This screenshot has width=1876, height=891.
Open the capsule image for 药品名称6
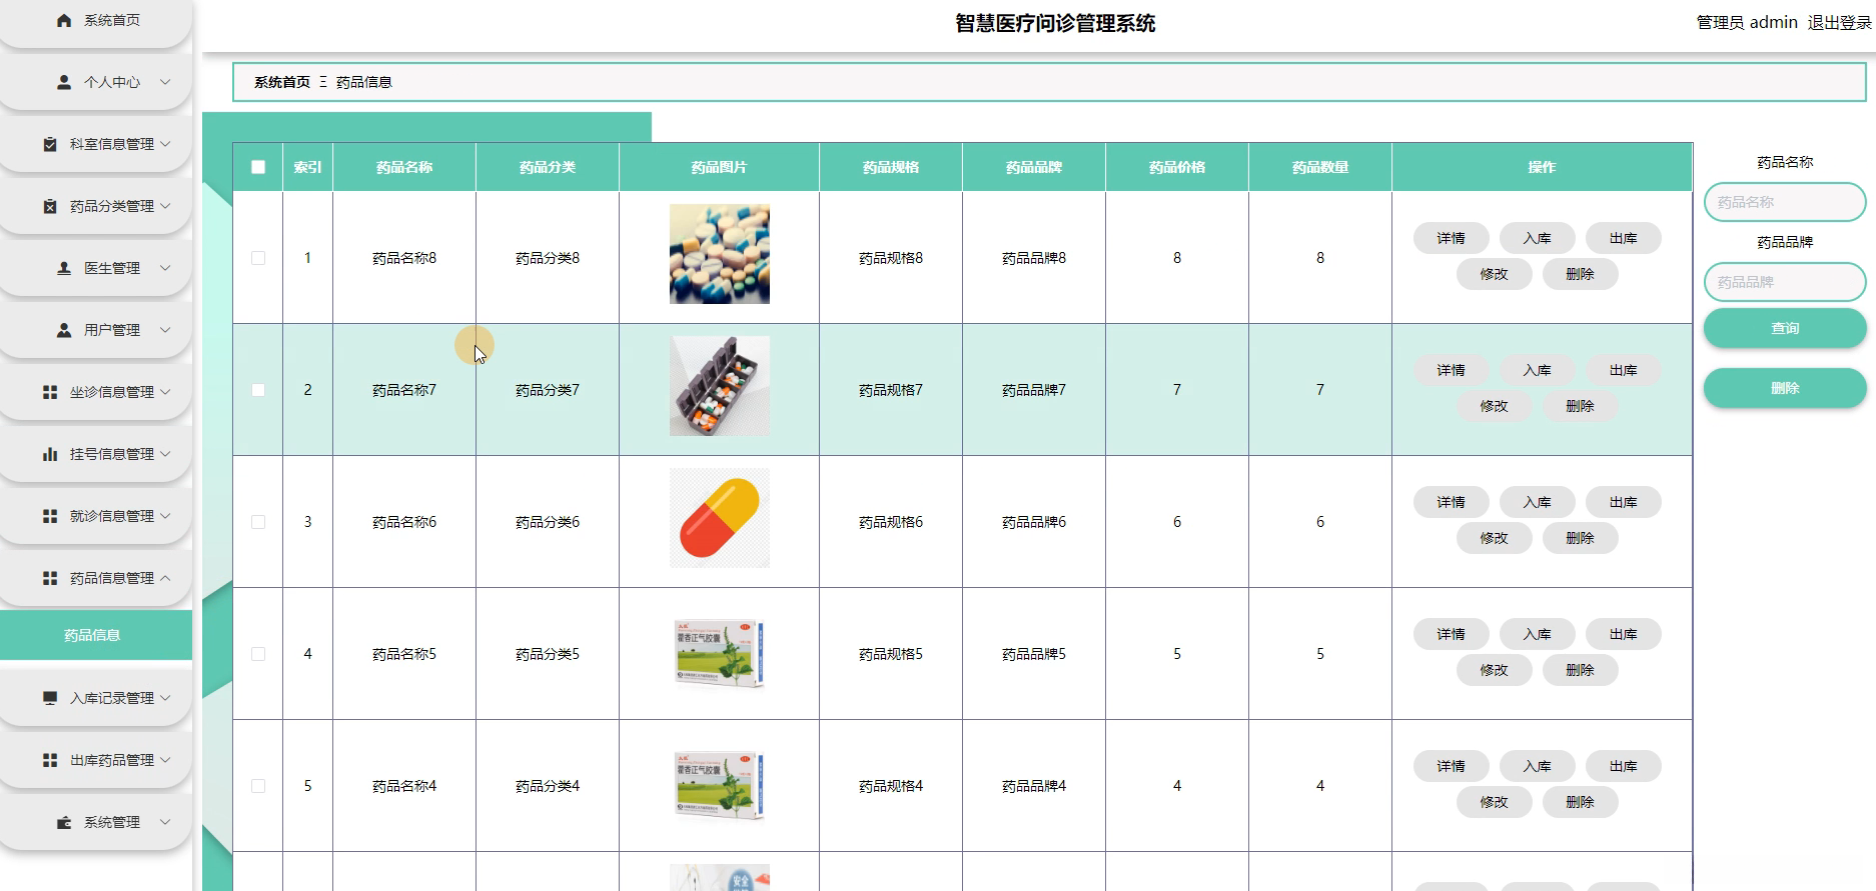click(720, 518)
